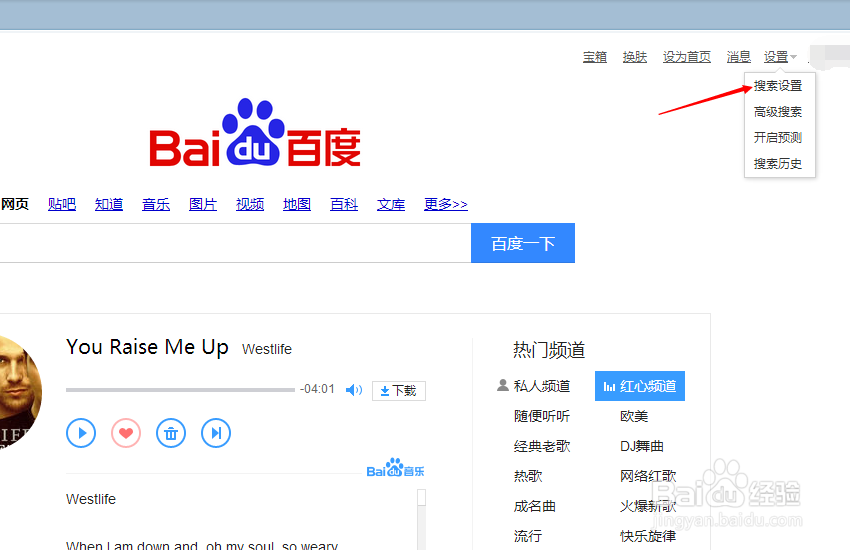Select the 网络红歌 channel
Screen dimensions: 850x550
click(648, 476)
